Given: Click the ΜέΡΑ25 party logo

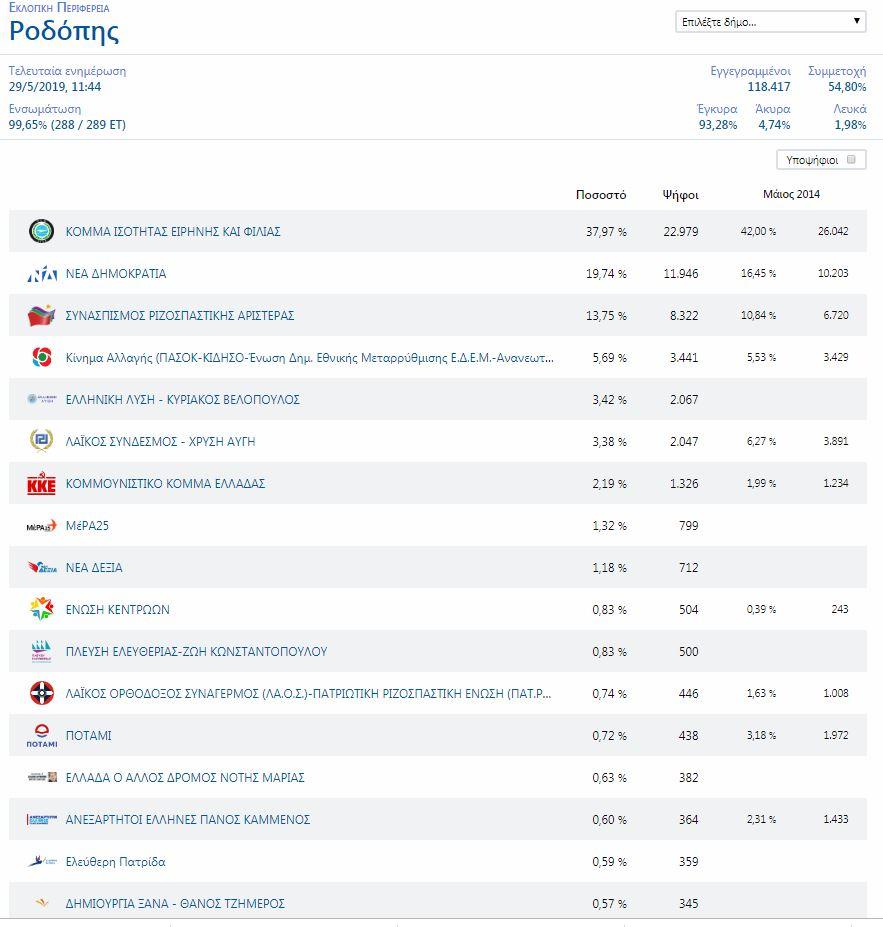Looking at the screenshot, I should 41,526.
